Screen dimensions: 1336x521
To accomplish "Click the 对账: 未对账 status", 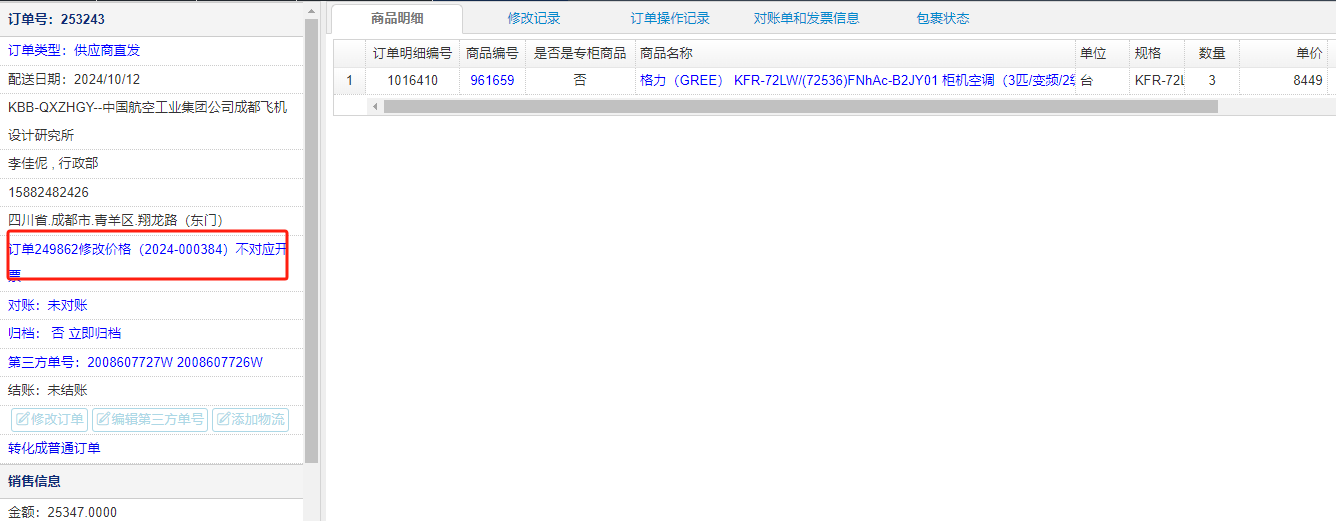I will point(48,305).
